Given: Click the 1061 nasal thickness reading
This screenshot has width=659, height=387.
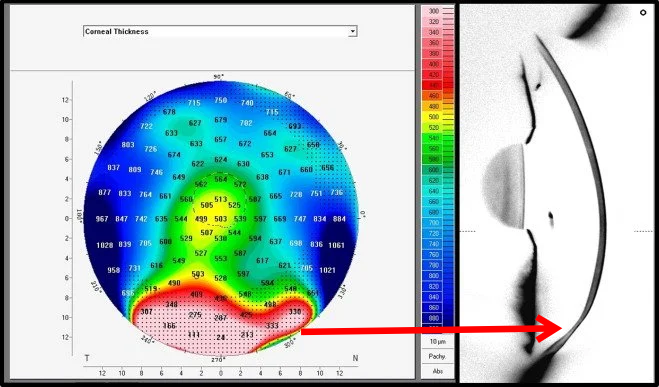Looking at the screenshot, I should click(336, 245).
